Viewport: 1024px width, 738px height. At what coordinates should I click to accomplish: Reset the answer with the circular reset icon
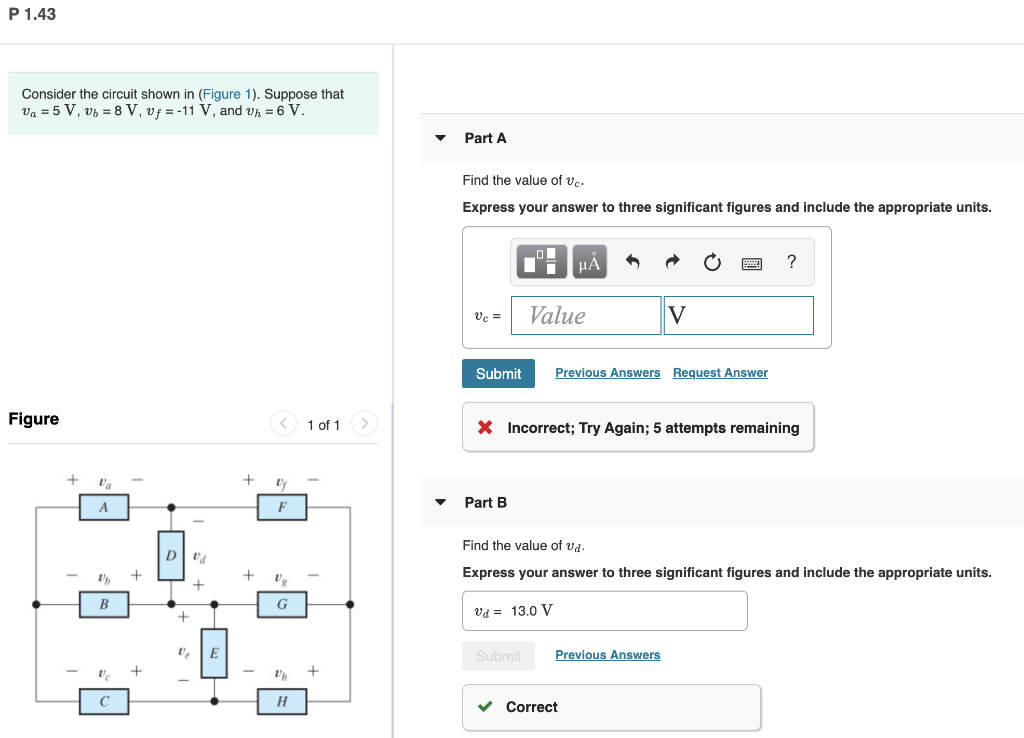(711, 261)
